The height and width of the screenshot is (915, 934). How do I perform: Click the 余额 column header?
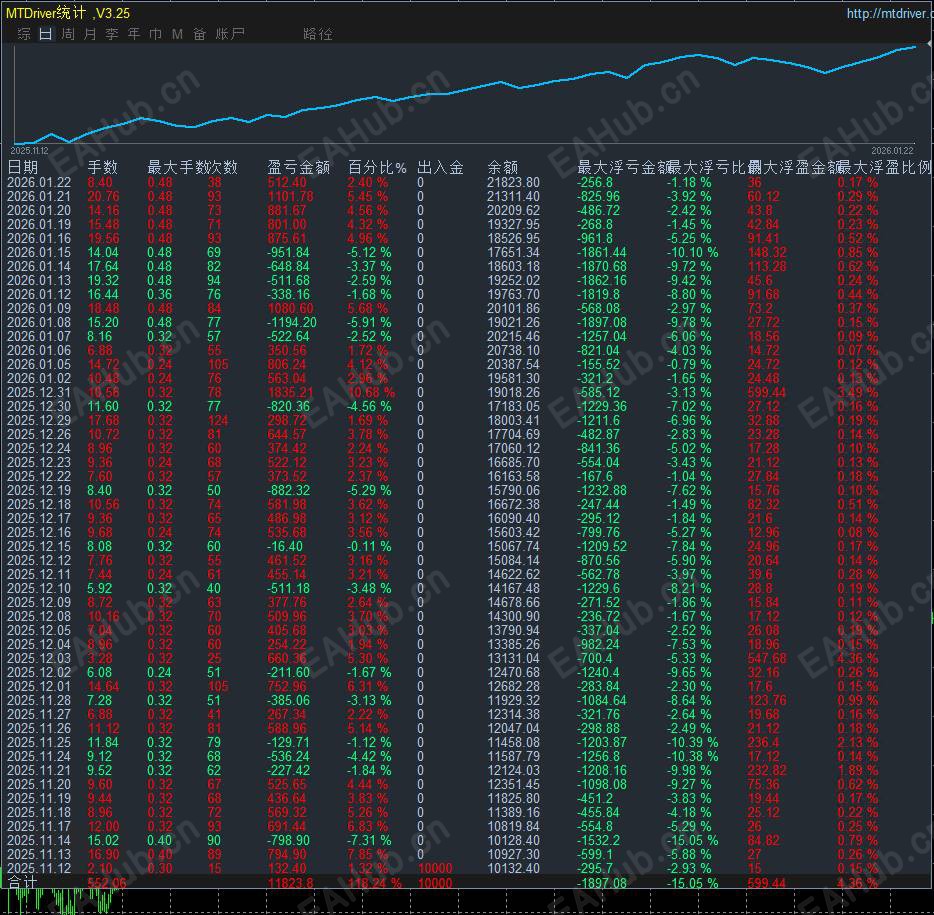(x=502, y=167)
